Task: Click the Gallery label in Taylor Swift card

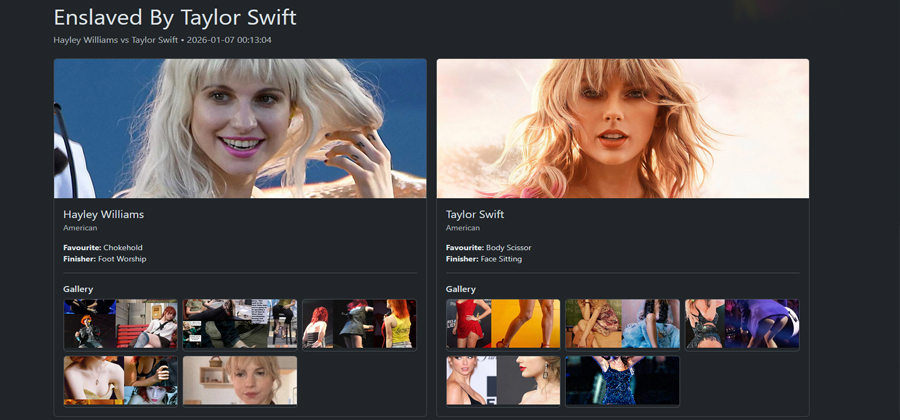Action: pos(461,289)
